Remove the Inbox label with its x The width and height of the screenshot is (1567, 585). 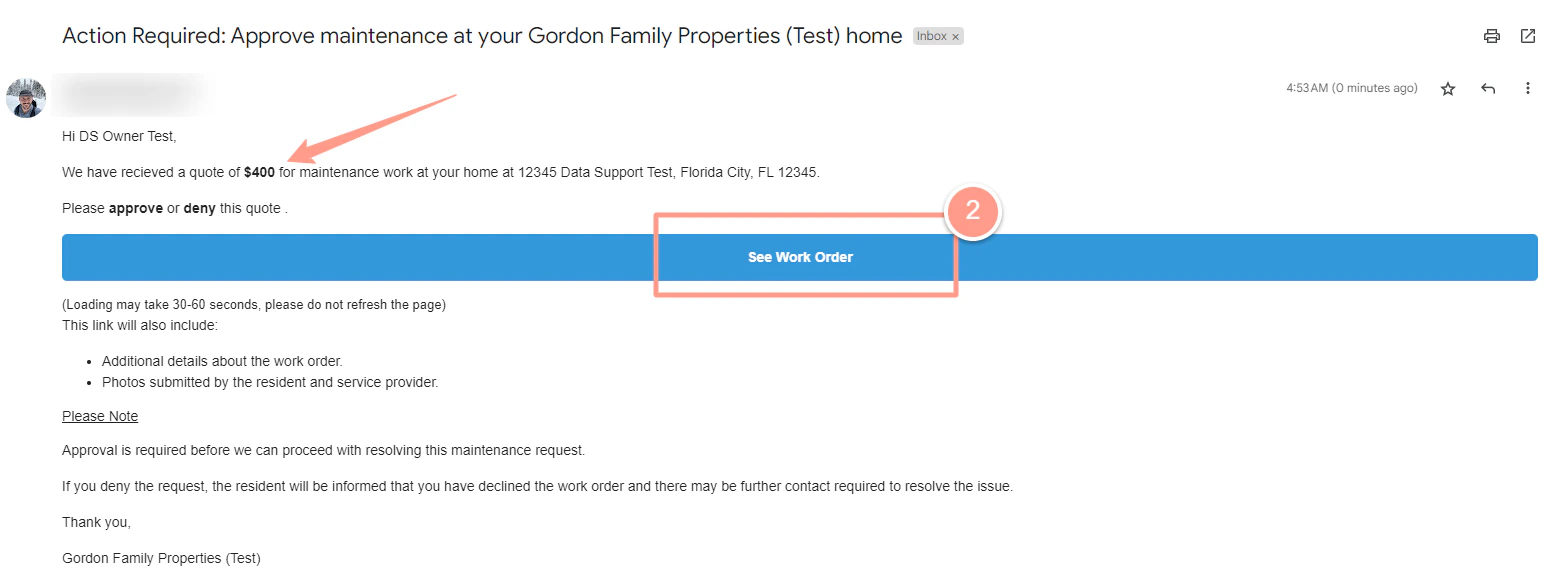point(955,36)
